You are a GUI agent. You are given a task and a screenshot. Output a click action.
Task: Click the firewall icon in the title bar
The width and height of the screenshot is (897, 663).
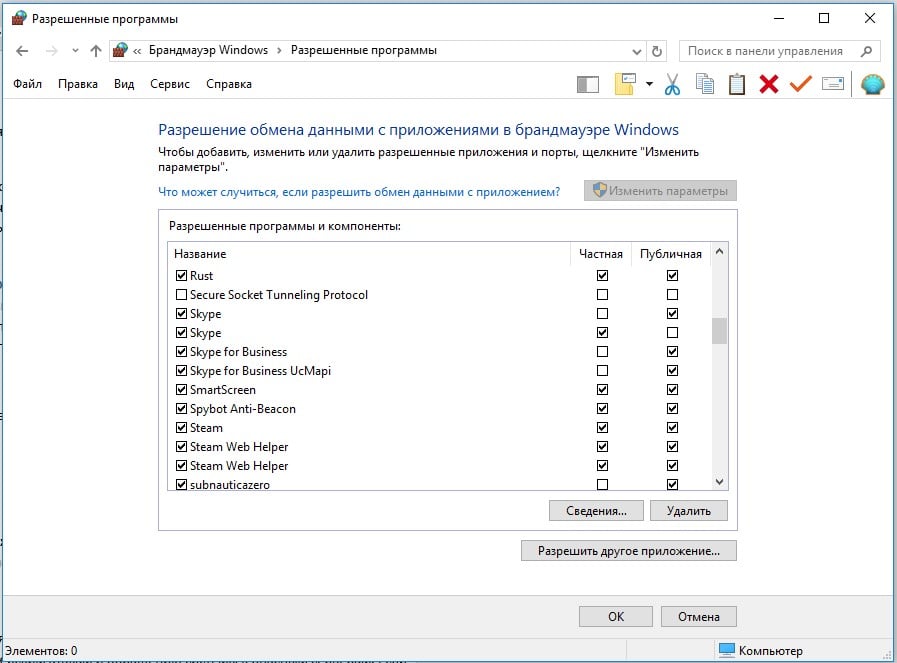click(19, 18)
